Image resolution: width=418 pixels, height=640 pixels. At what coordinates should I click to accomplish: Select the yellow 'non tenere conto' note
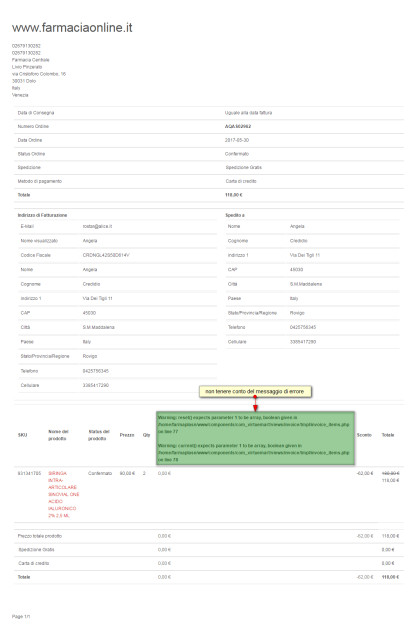tap(255, 391)
